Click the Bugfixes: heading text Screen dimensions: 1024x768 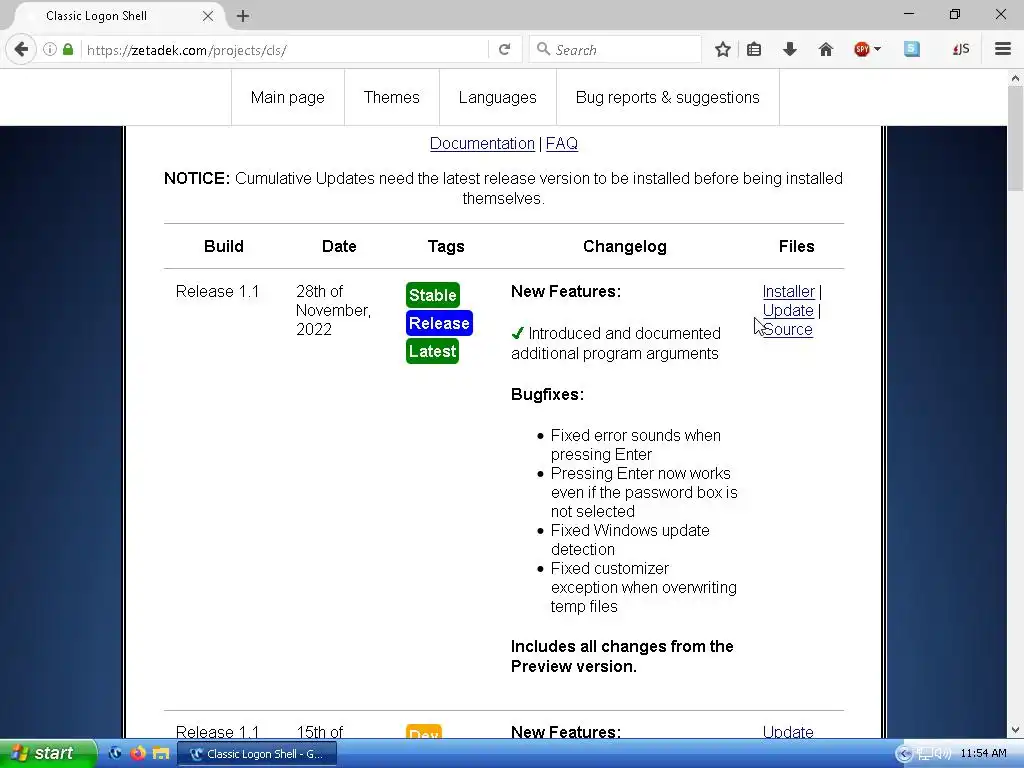(547, 394)
